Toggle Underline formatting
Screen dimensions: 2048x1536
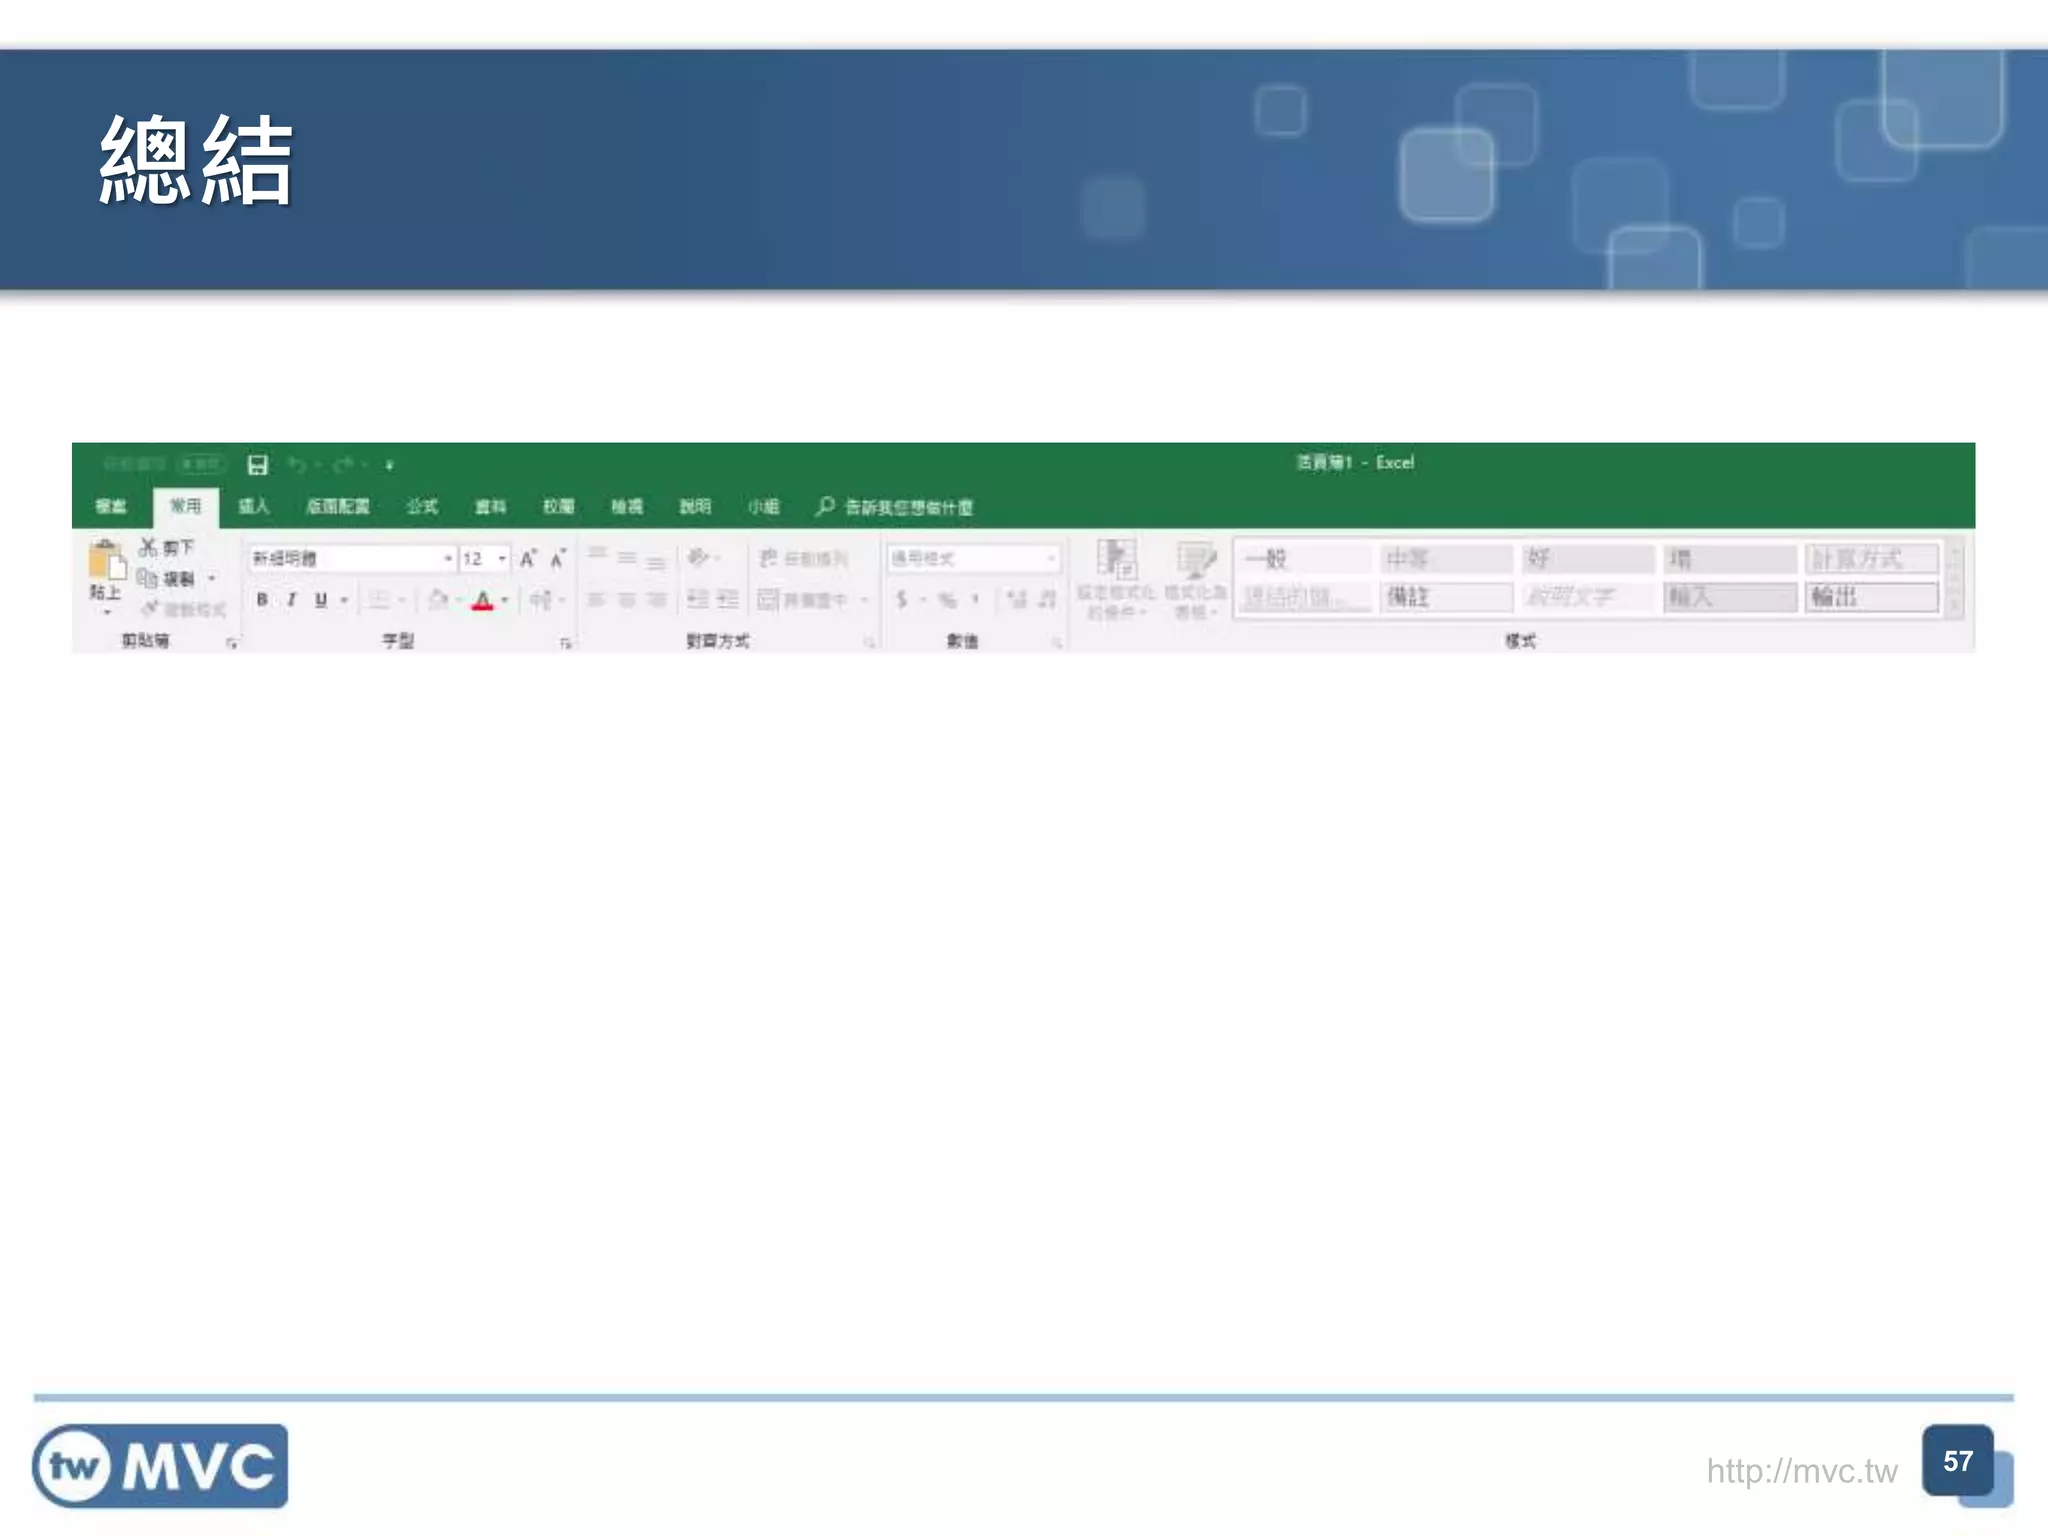coord(321,600)
